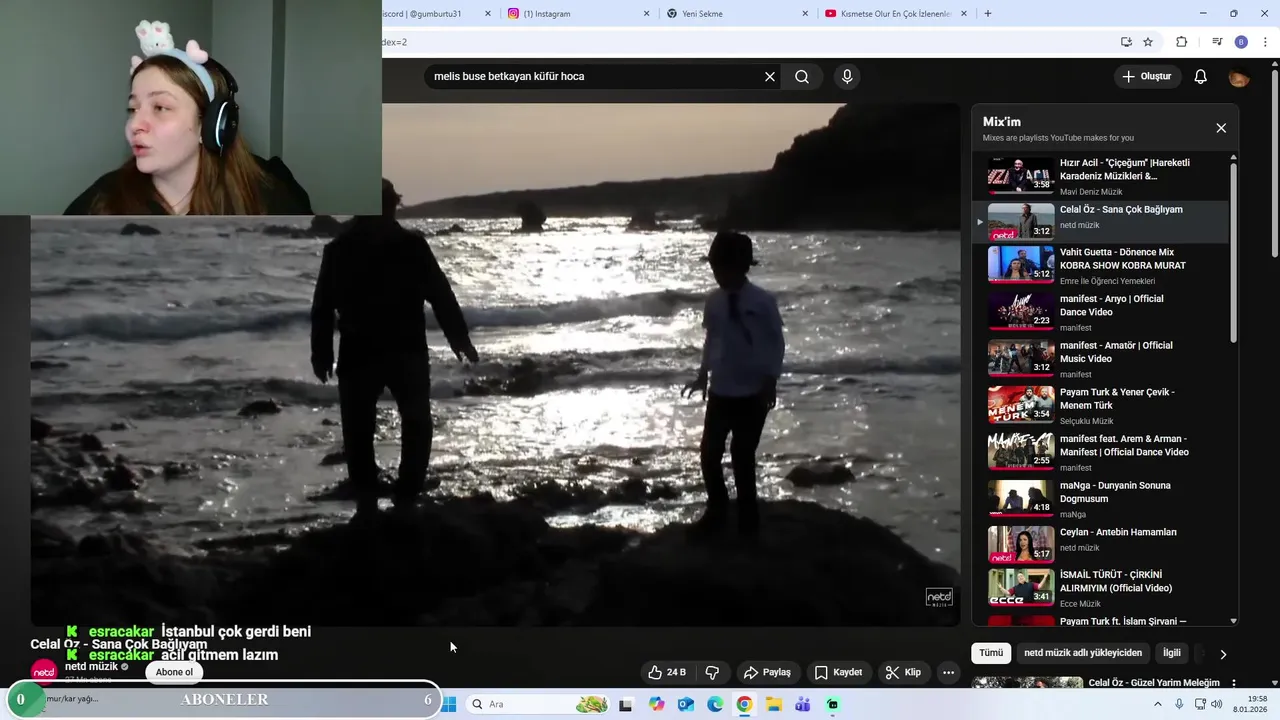
Task: Select the netd müzik adlı yükleyiciden chip
Action: point(1083,653)
